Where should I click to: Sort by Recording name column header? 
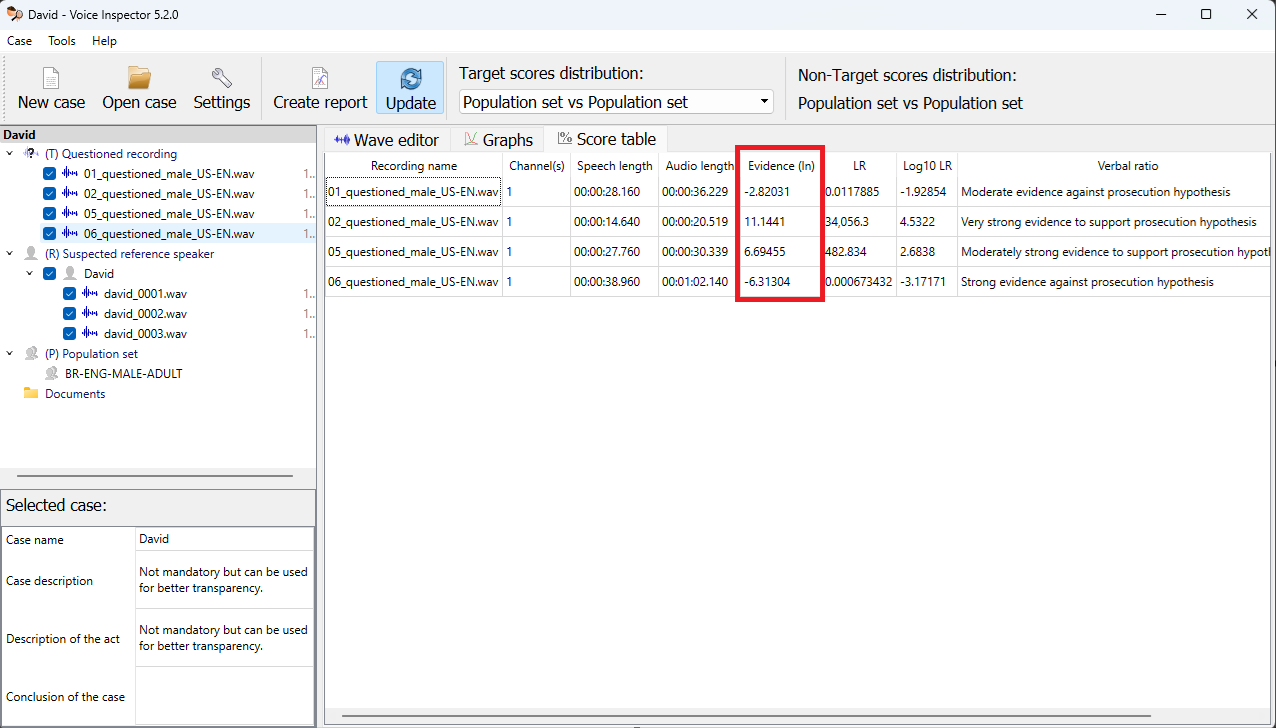pyautogui.click(x=414, y=166)
